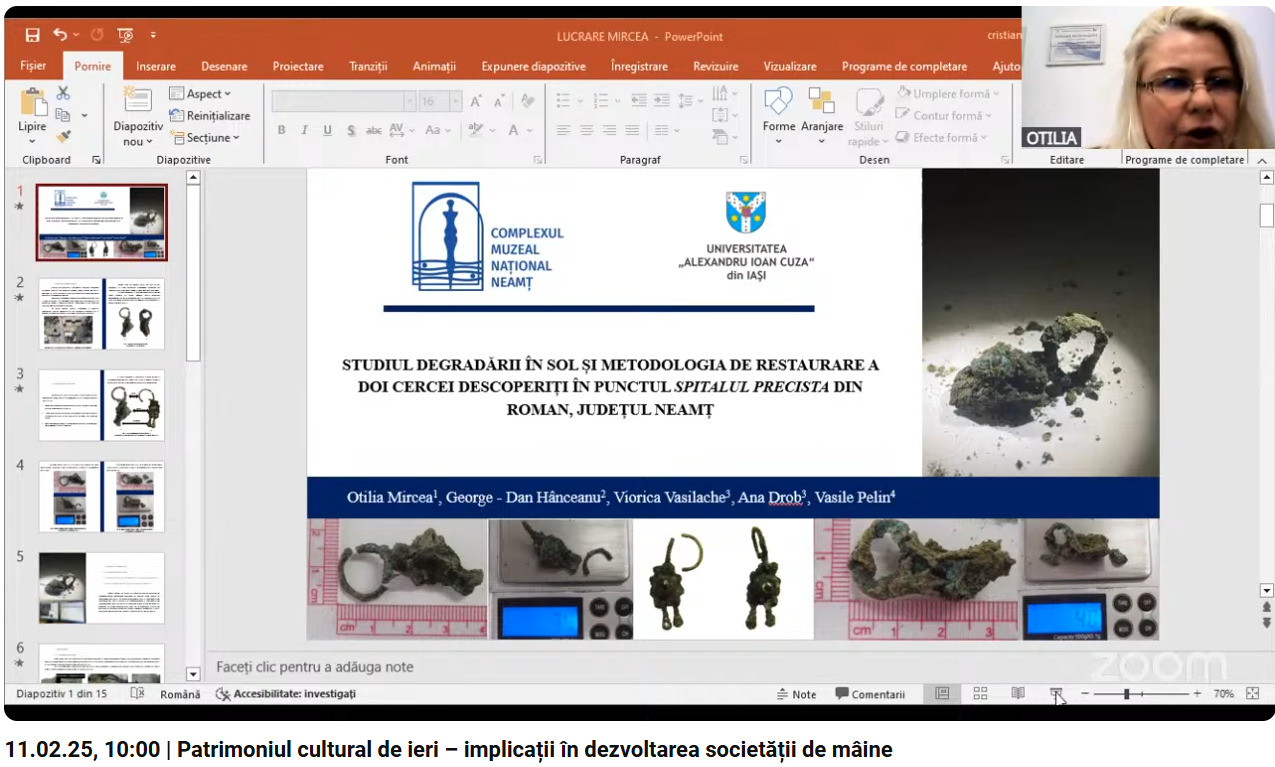Click the Aranjare arrange icon

pos(822,115)
